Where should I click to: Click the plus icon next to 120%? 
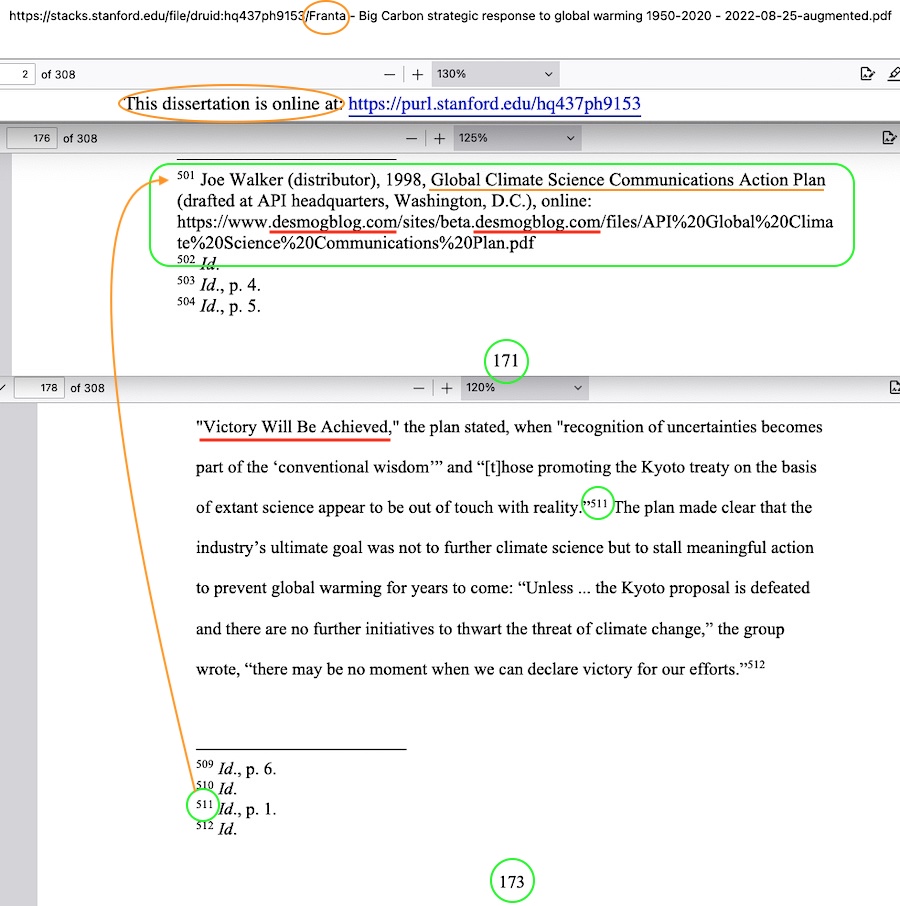(445, 387)
